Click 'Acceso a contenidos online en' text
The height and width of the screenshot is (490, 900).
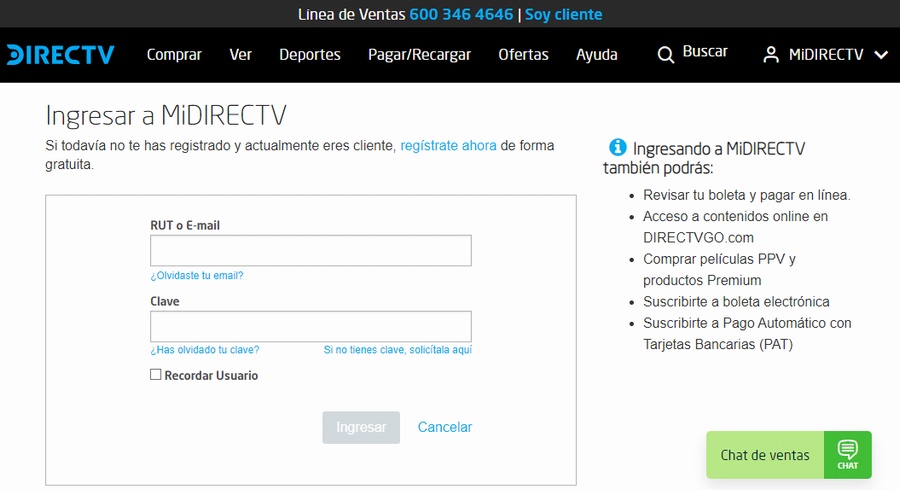[x=735, y=216]
